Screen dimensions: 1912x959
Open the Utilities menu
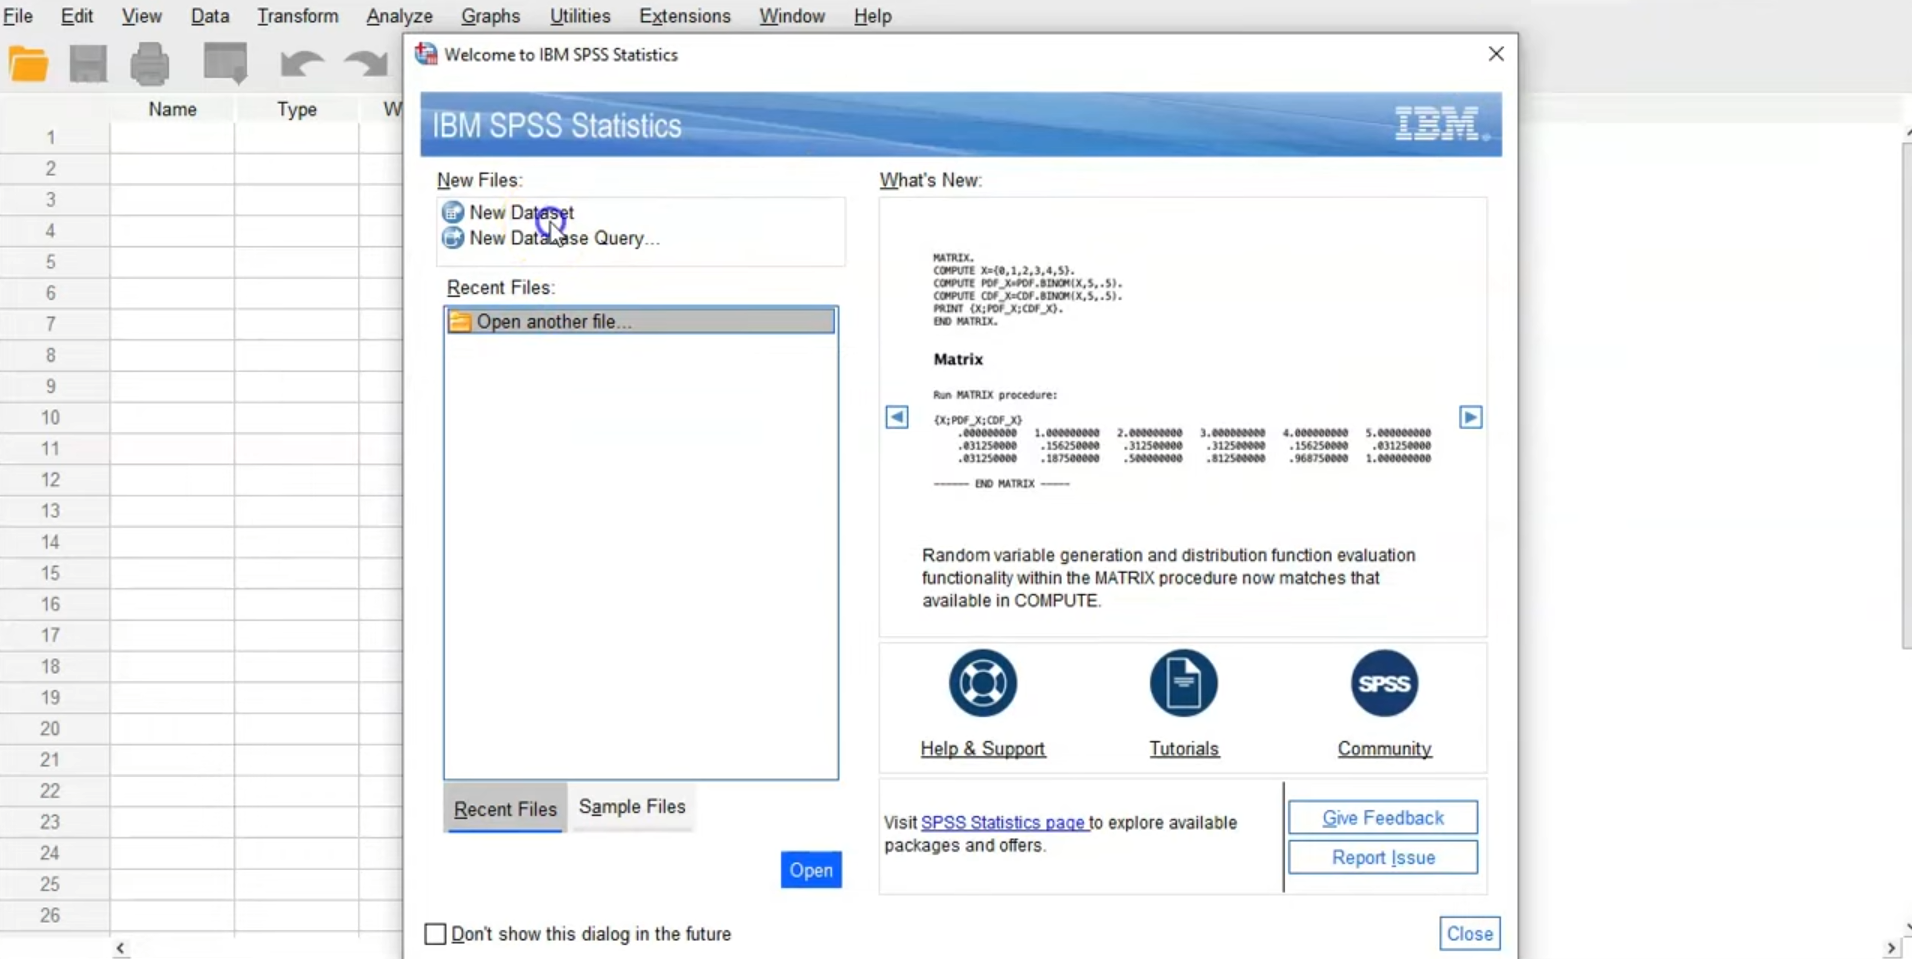point(580,16)
